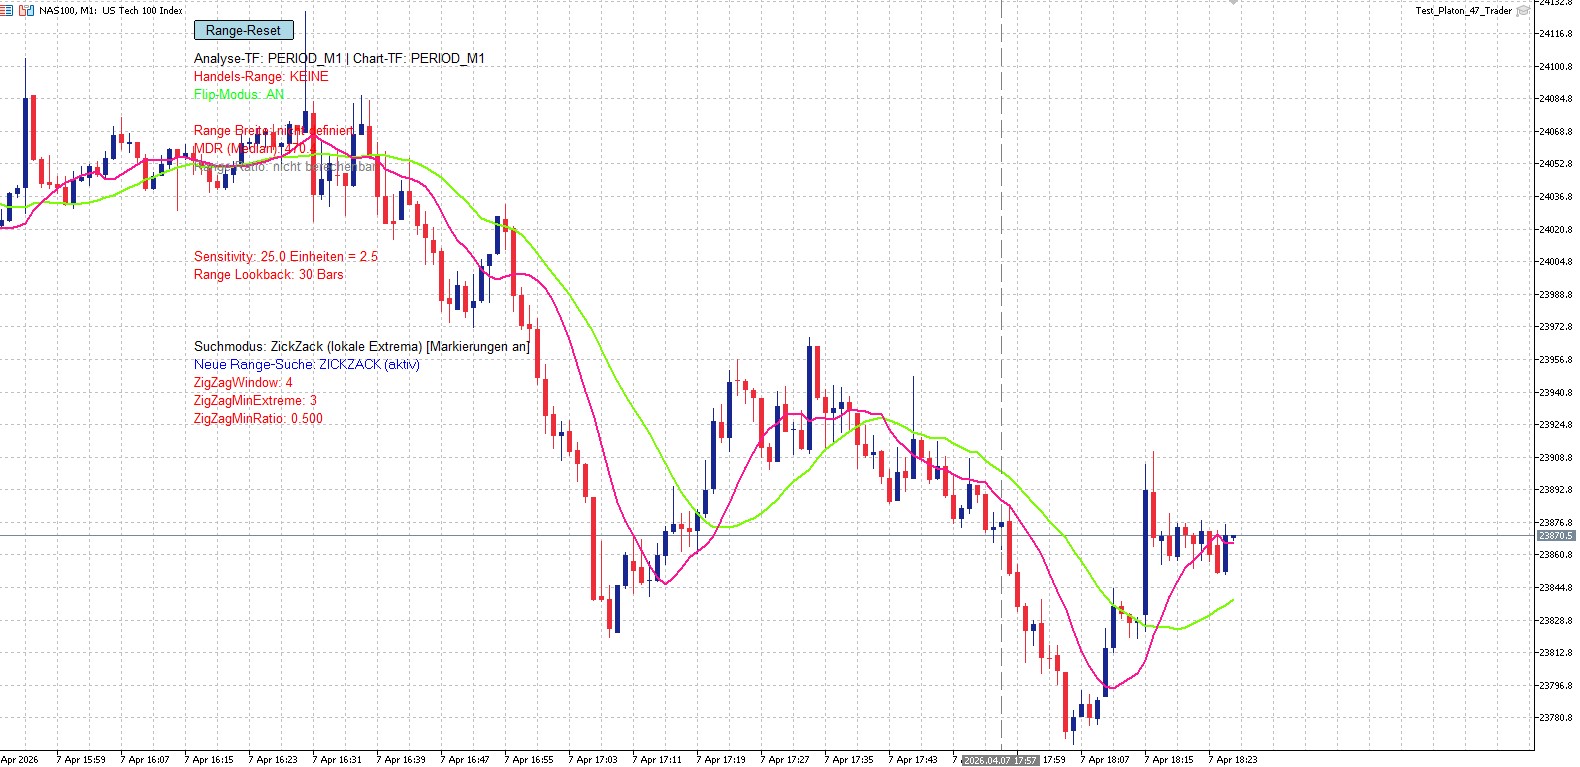This screenshot has width=1580, height=767.
Task: Click the Test_Platon_47_Trader expert name
Action: pos(1463,11)
